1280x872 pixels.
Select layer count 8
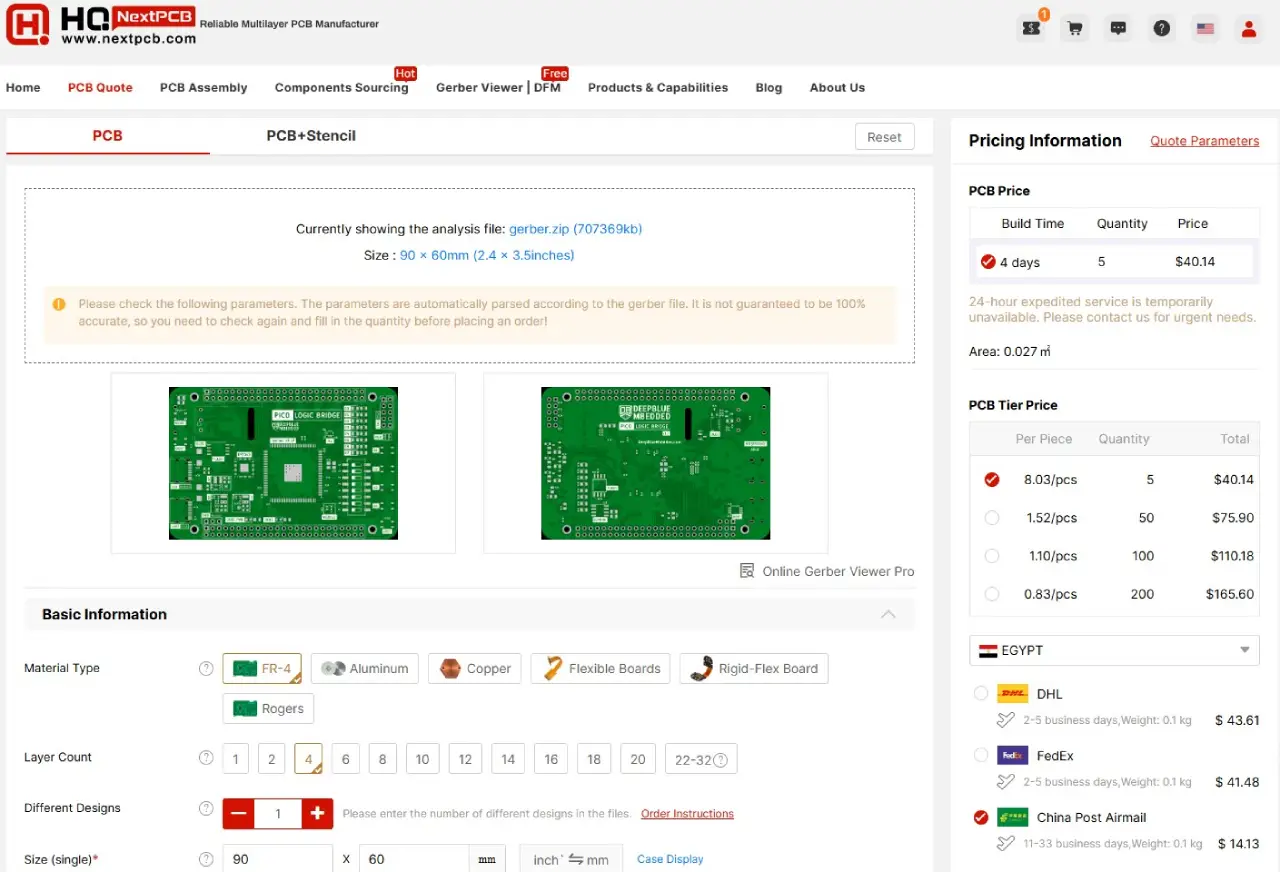(x=382, y=759)
